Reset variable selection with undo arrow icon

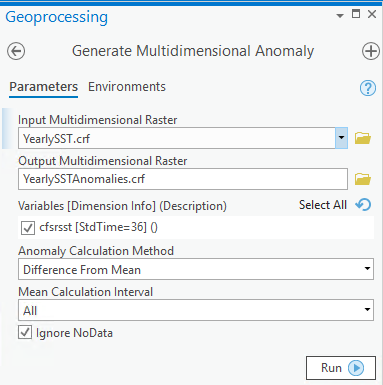pos(363,205)
